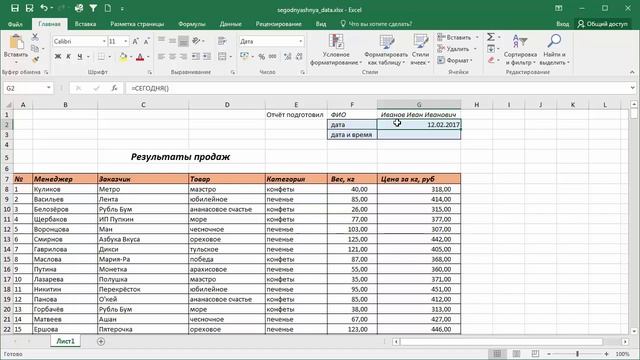Increase decimal places
Image resolution: width=640 pixels, height=360 pixels.
[x=288, y=57]
